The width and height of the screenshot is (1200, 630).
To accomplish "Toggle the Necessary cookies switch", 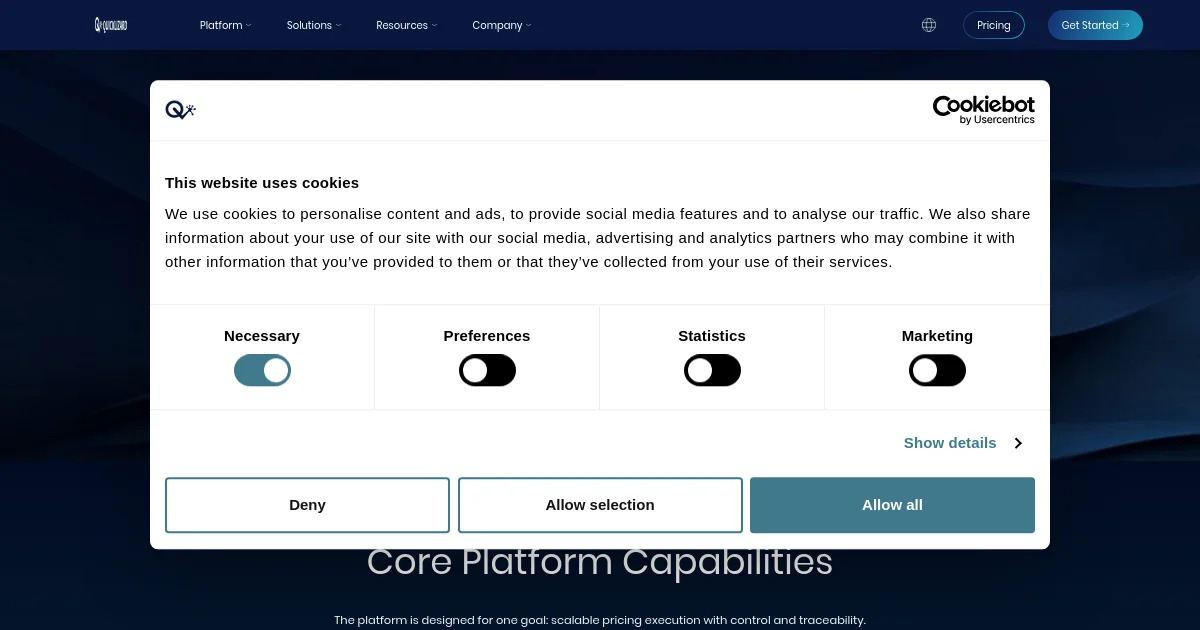I will point(262,371).
